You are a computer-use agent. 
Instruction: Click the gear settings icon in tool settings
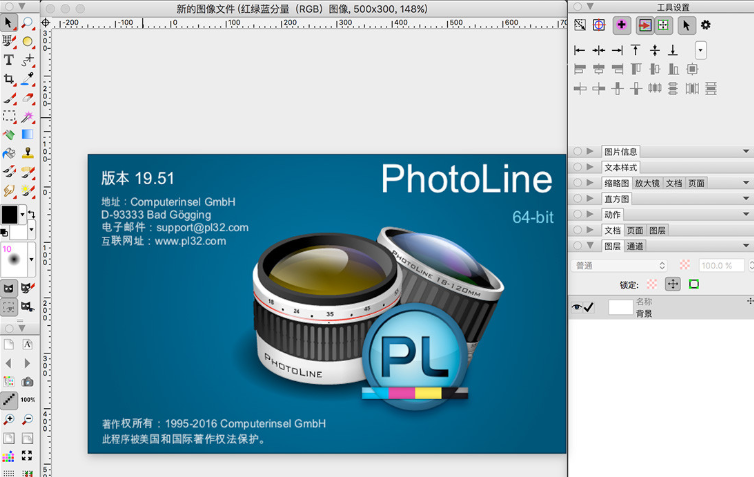706,25
